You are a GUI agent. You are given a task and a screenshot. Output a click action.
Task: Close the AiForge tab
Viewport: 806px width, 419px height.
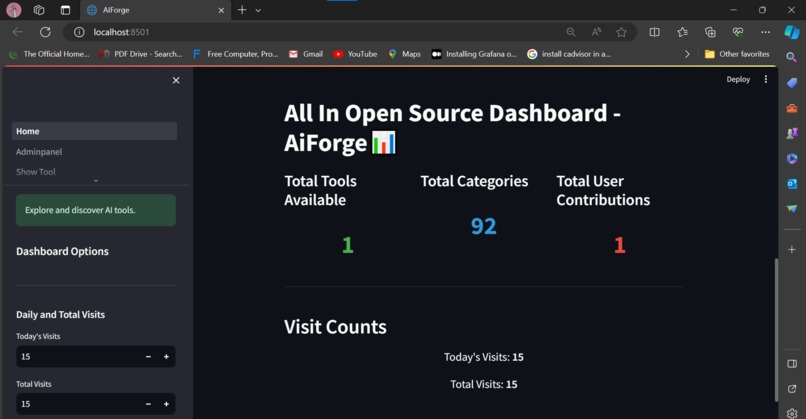pos(221,10)
